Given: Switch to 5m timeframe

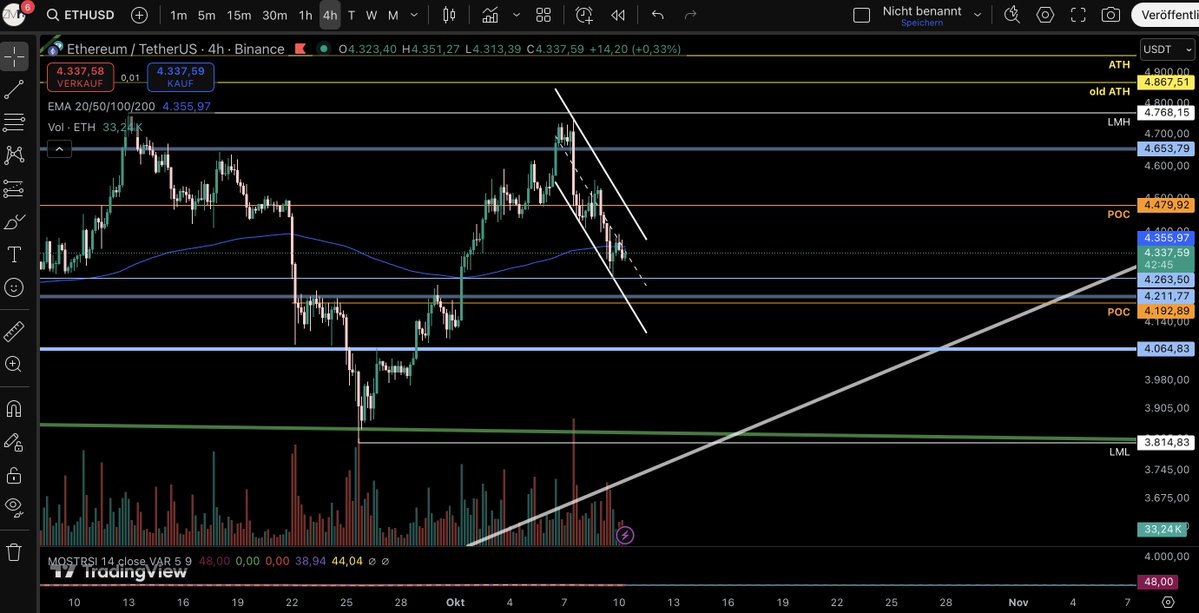Looking at the screenshot, I should pyautogui.click(x=206, y=15).
